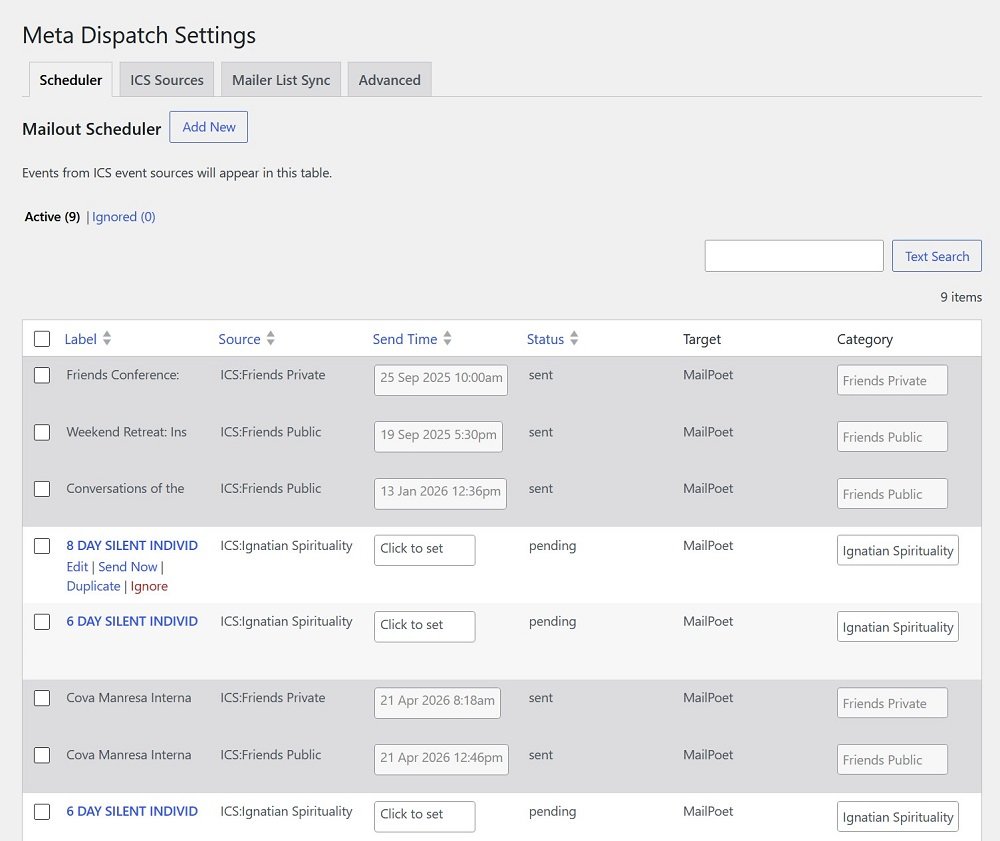Click send time field 21 Apr 2026 12:46pm

point(441,759)
